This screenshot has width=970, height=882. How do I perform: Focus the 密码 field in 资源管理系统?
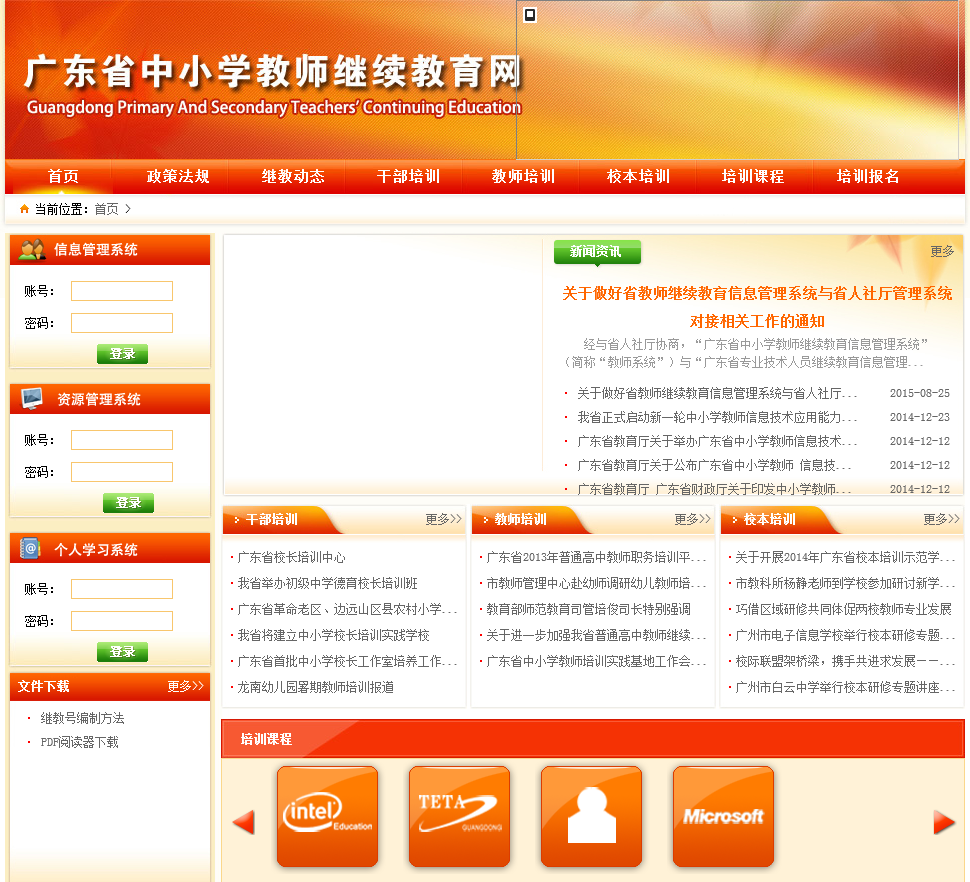point(122,472)
